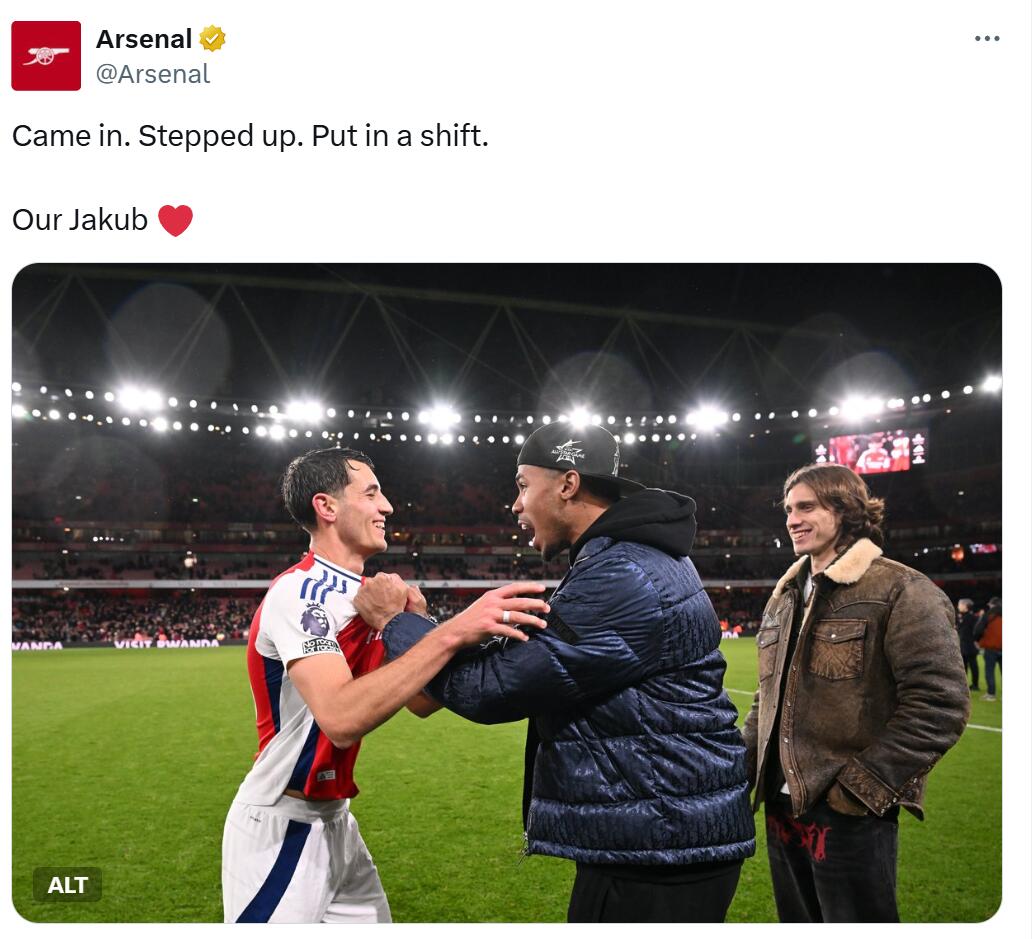The height and width of the screenshot is (939, 1034).
Task: Click the black hood on the puffer jacket
Action: click(x=640, y=520)
